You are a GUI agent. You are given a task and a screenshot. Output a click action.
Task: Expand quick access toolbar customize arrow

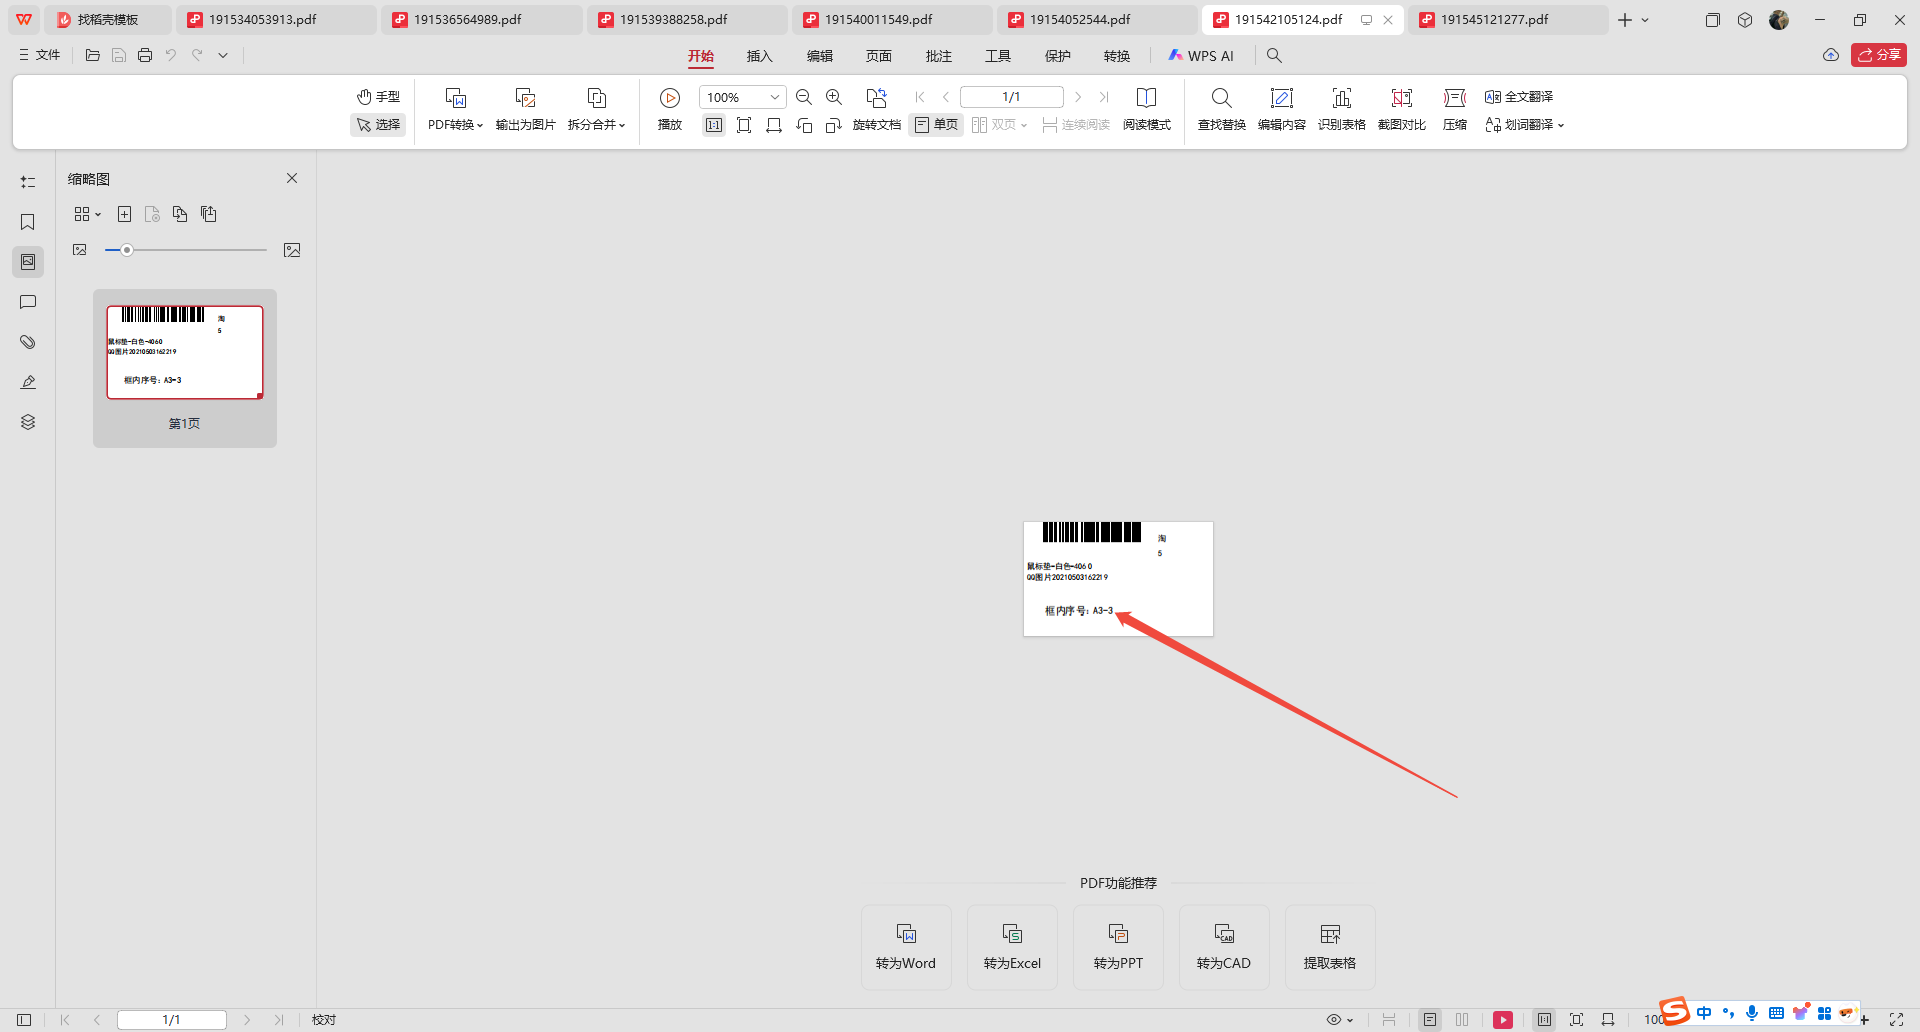tap(223, 56)
